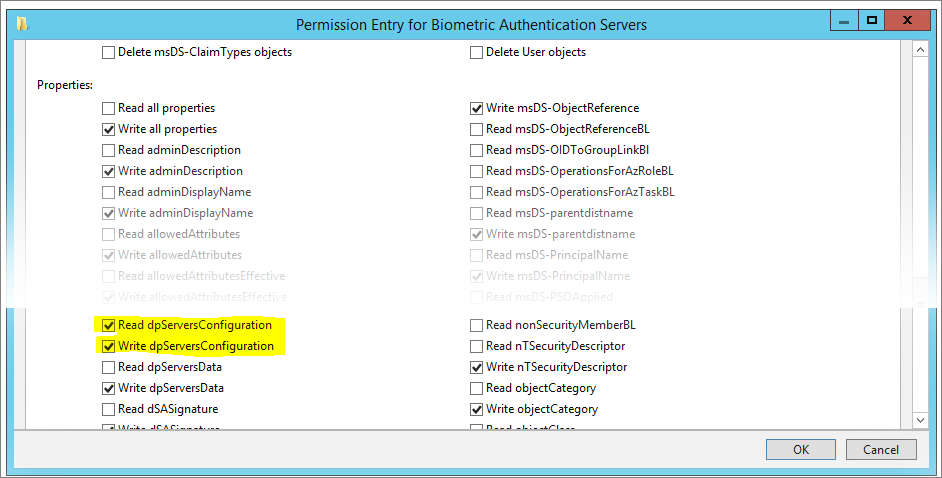
Task: Check Read msDS-ObjectReferenceBL option
Action: [x=477, y=129]
